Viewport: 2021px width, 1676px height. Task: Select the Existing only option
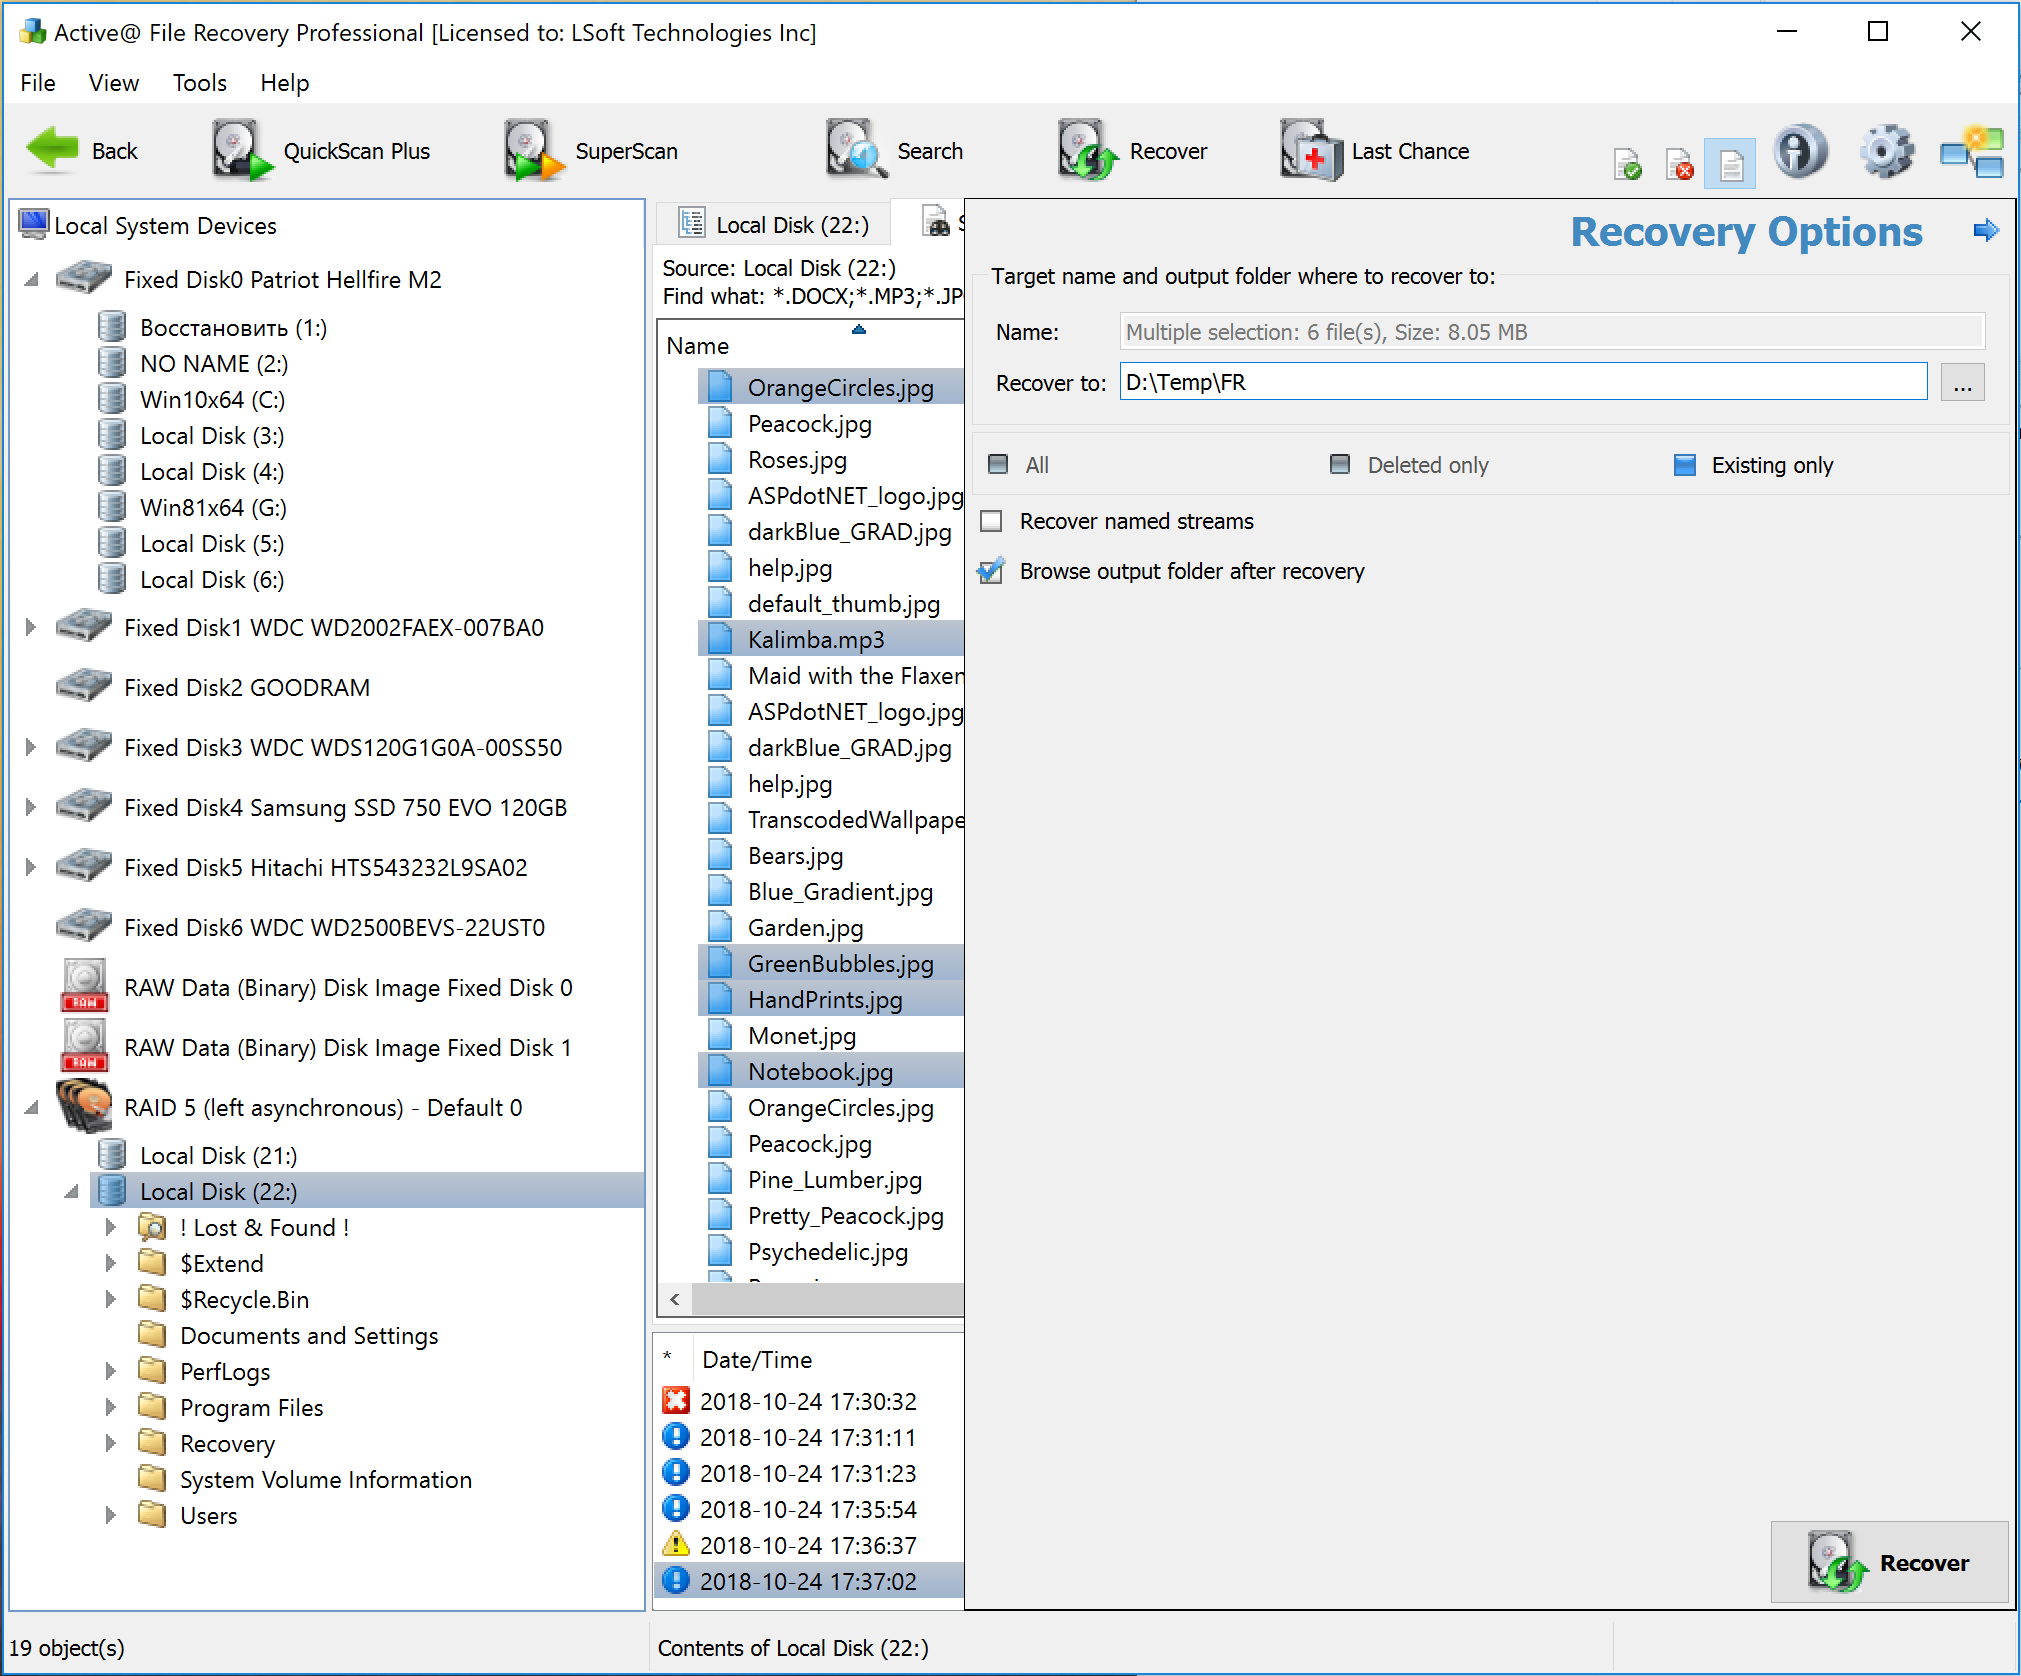pyautogui.click(x=1684, y=464)
